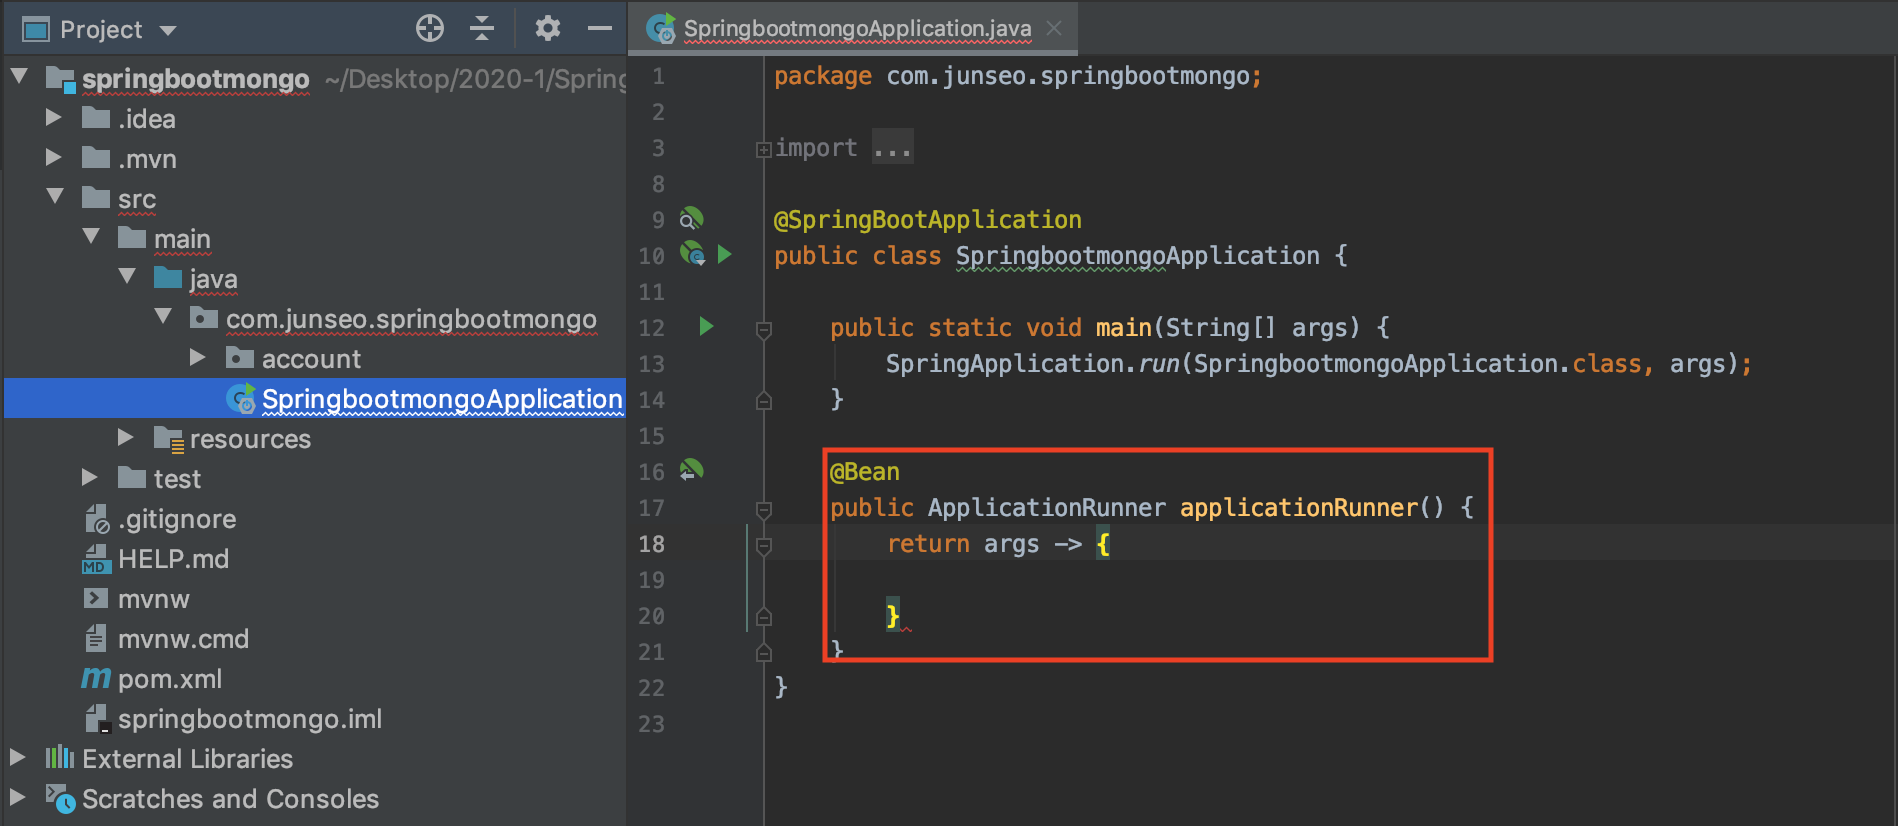
Task: Expand the .idea folder
Action: coord(54,117)
